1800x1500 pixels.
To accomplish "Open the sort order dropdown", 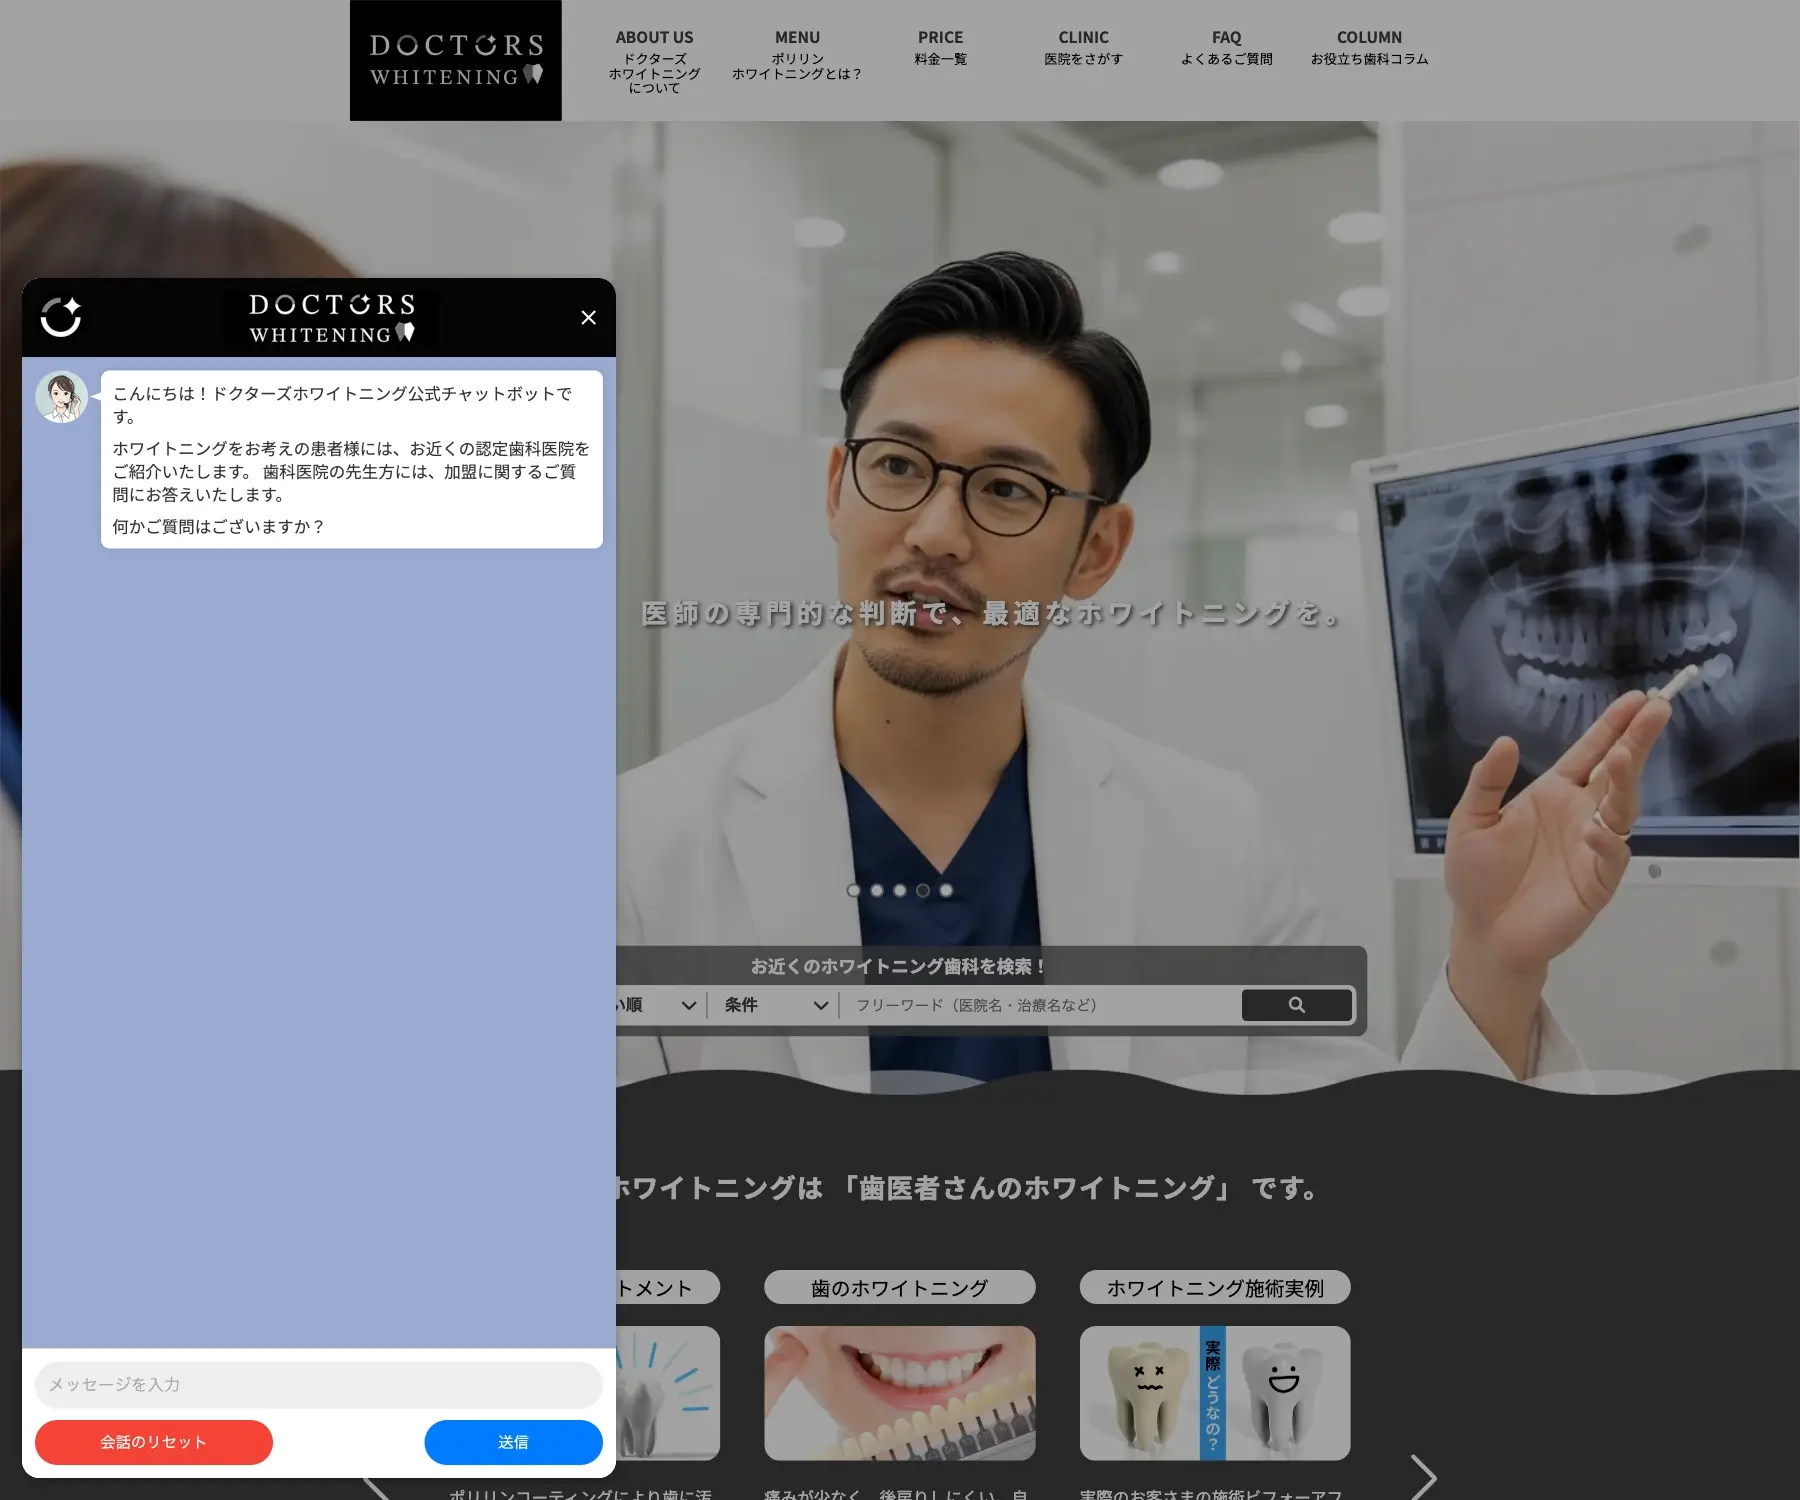I will (x=660, y=1005).
